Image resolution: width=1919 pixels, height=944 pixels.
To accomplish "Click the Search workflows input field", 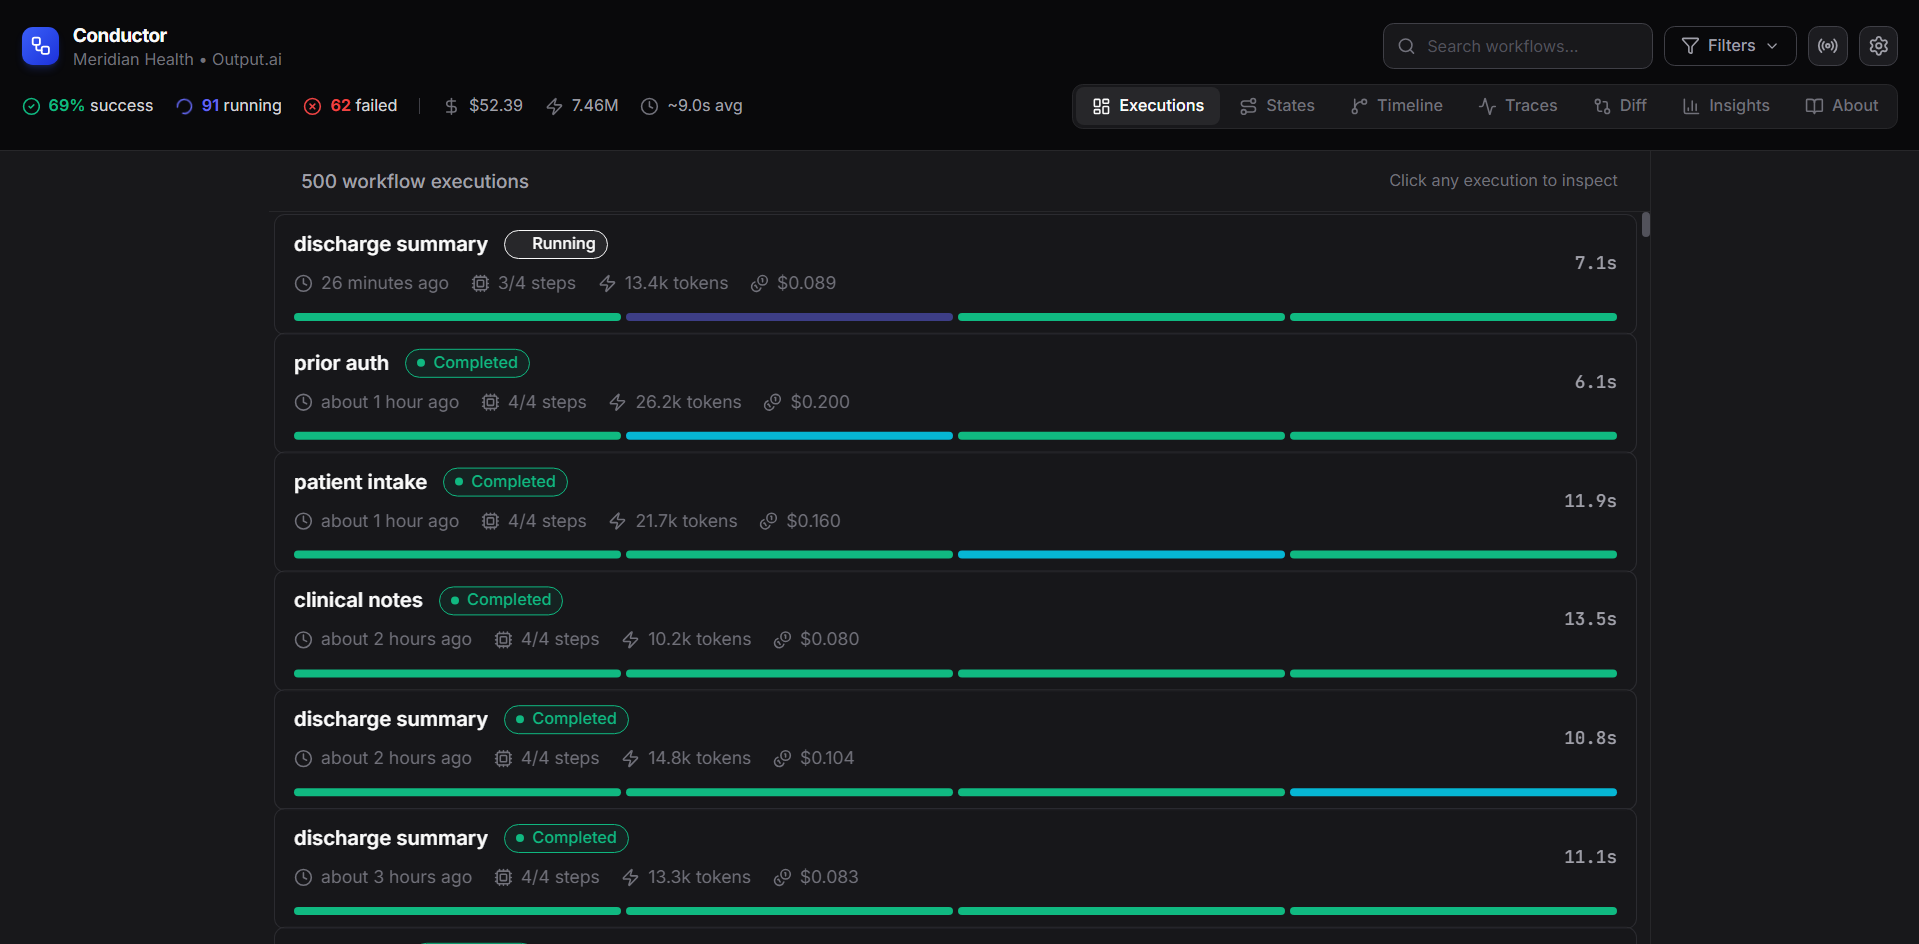I will pos(1517,46).
